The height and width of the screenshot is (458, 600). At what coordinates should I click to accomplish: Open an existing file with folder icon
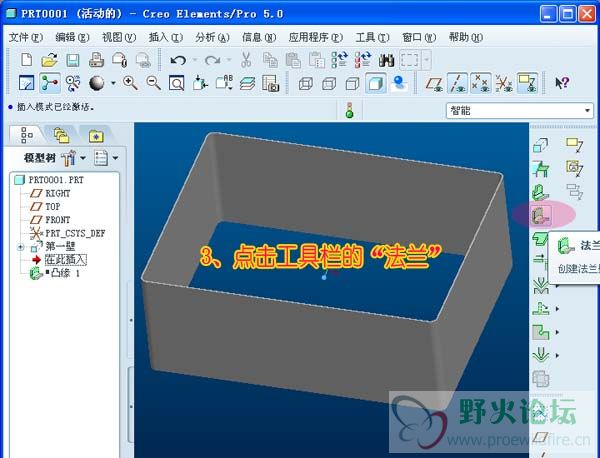tap(50, 60)
